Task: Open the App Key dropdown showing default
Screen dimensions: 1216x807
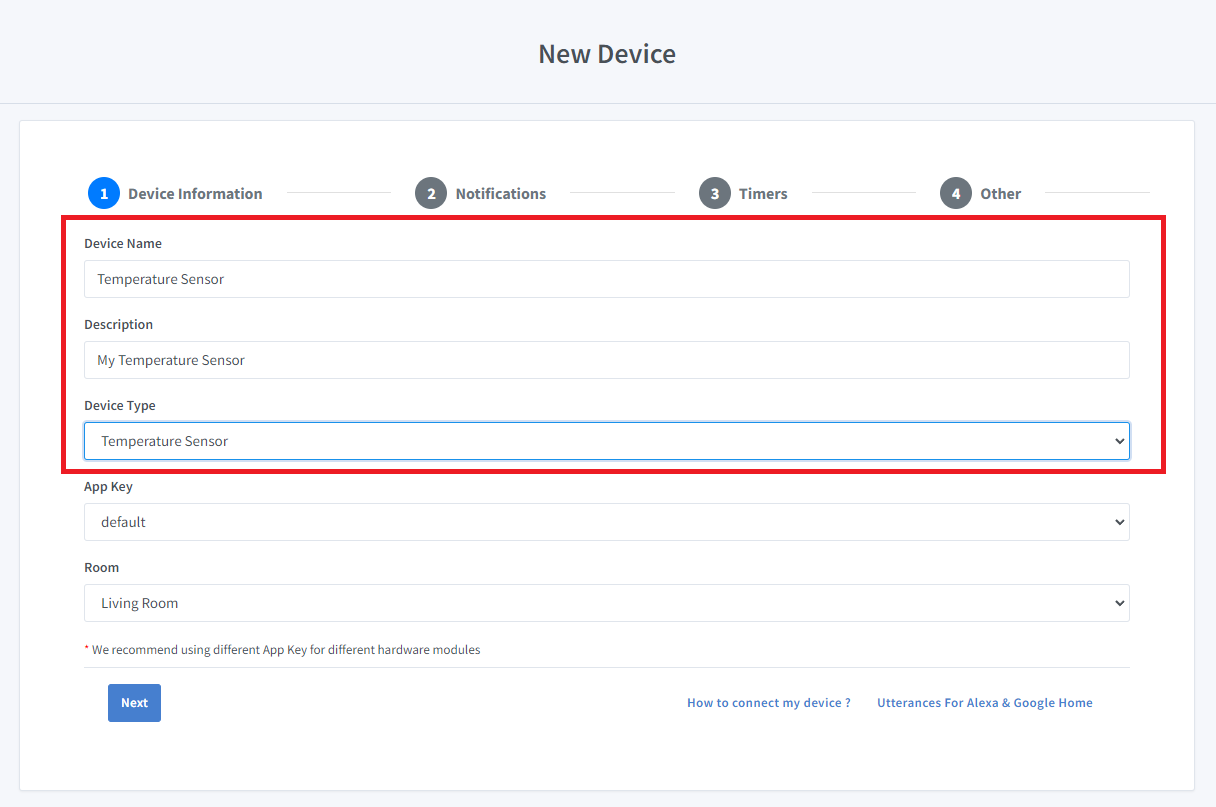Action: (x=606, y=521)
